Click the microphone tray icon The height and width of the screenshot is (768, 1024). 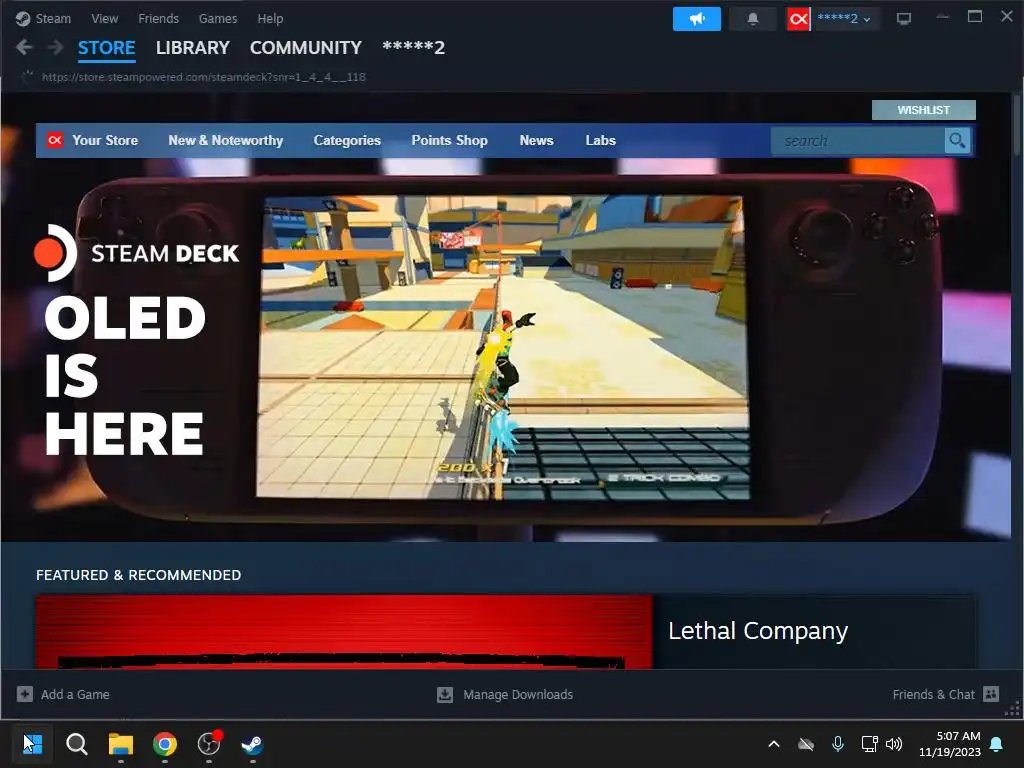click(x=838, y=744)
